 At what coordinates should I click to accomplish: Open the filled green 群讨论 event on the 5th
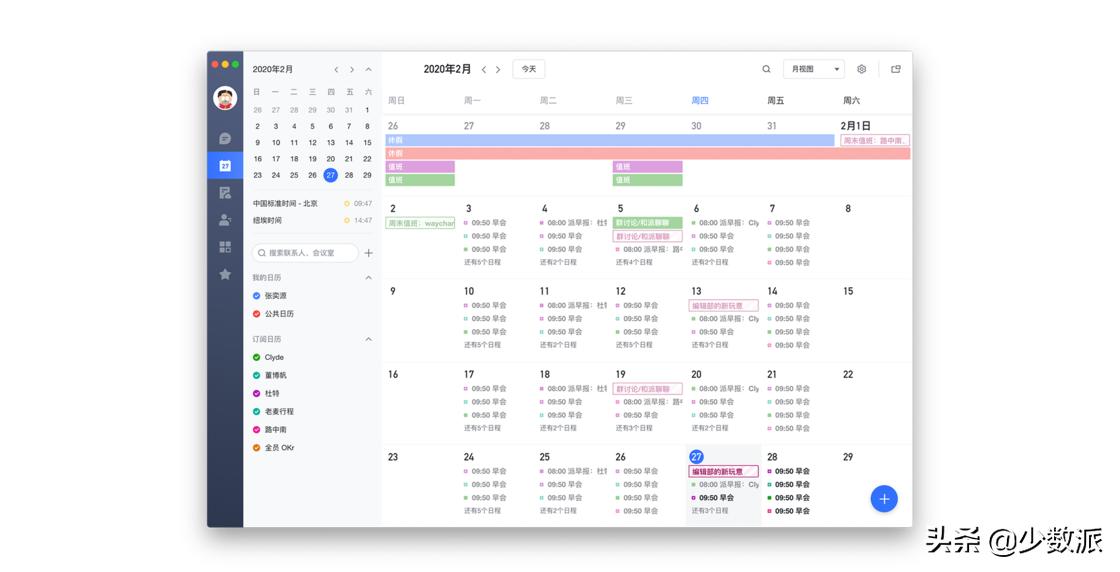click(x=648, y=223)
